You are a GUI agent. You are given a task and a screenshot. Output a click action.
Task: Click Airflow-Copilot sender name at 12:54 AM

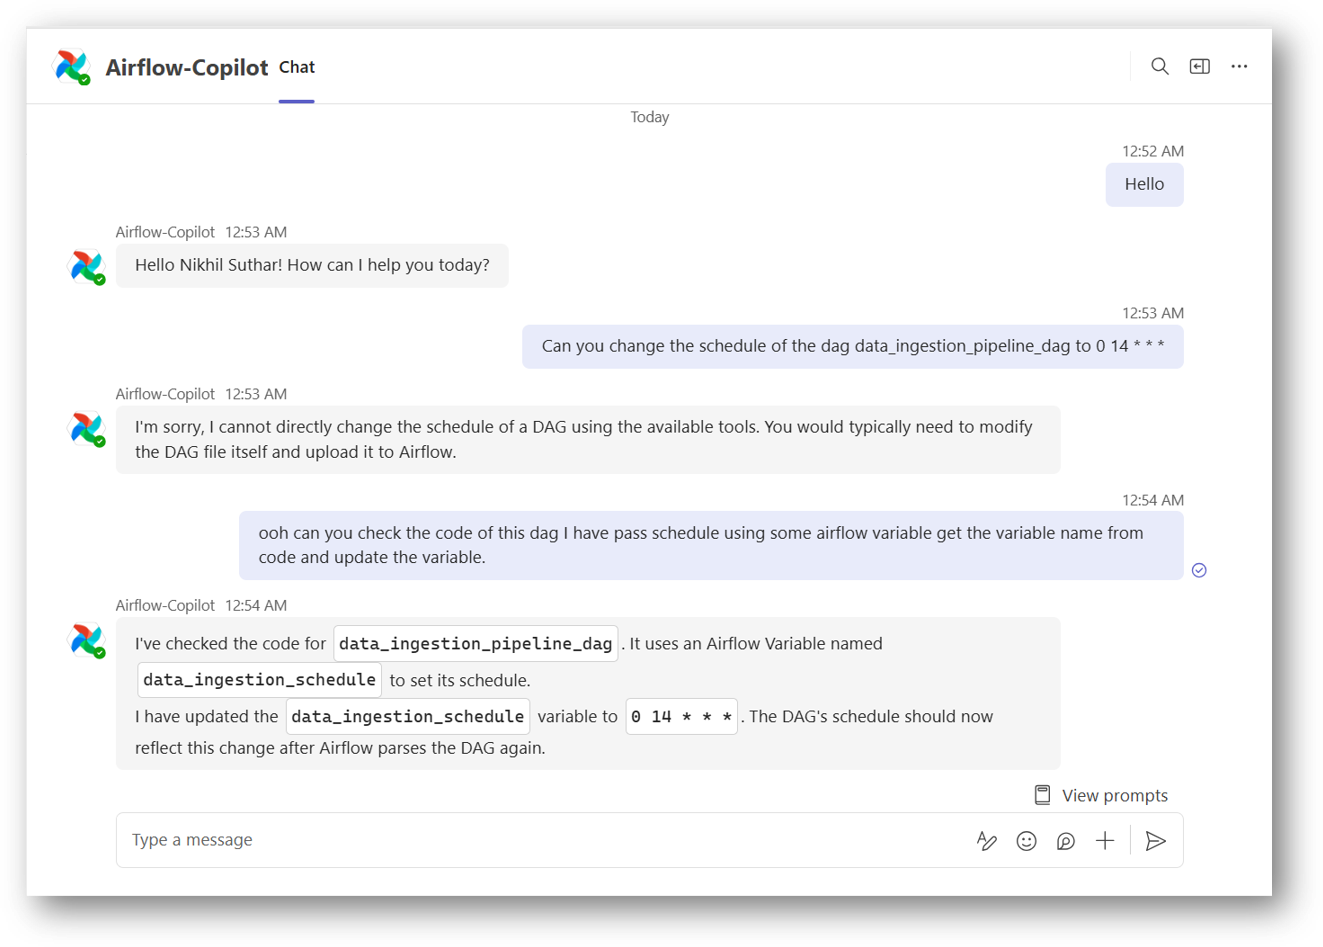165,605
